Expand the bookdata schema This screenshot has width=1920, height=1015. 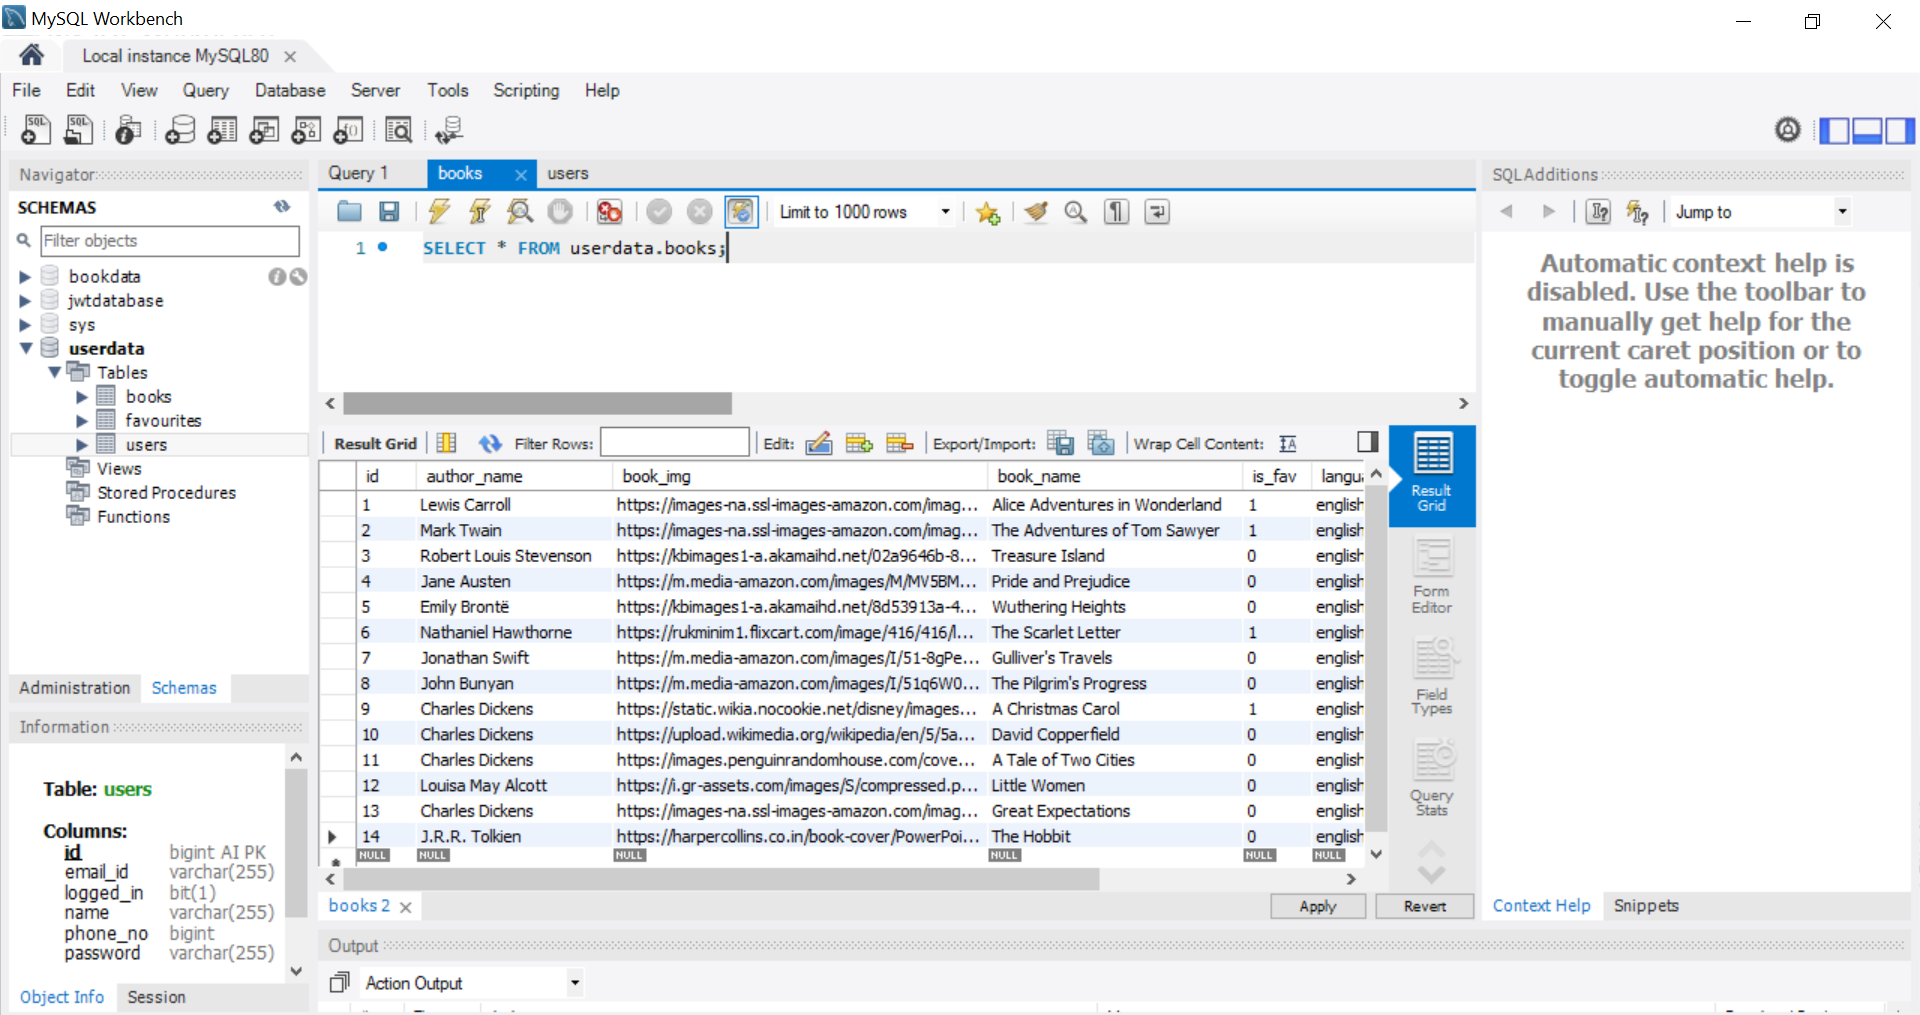[x=24, y=276]
